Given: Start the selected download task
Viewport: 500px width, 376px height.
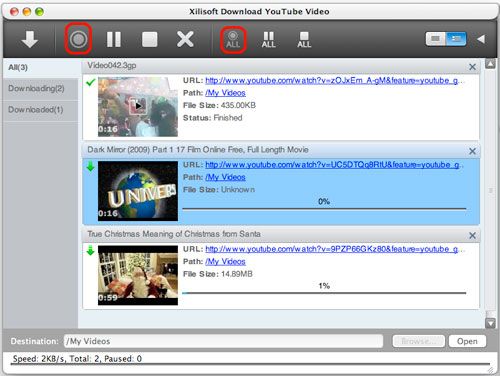Looking at the screenshot, I should coord(79,39).
